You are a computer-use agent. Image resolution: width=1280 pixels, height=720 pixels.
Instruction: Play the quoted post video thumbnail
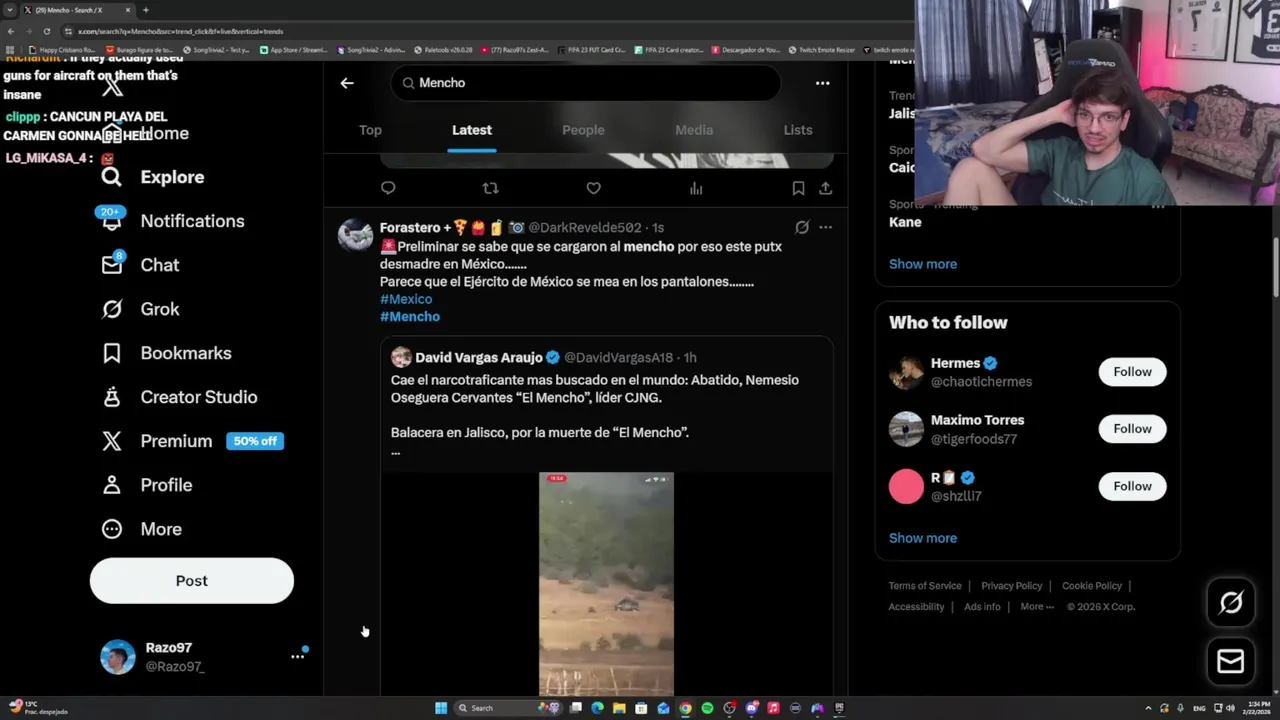tap(606, 584)
